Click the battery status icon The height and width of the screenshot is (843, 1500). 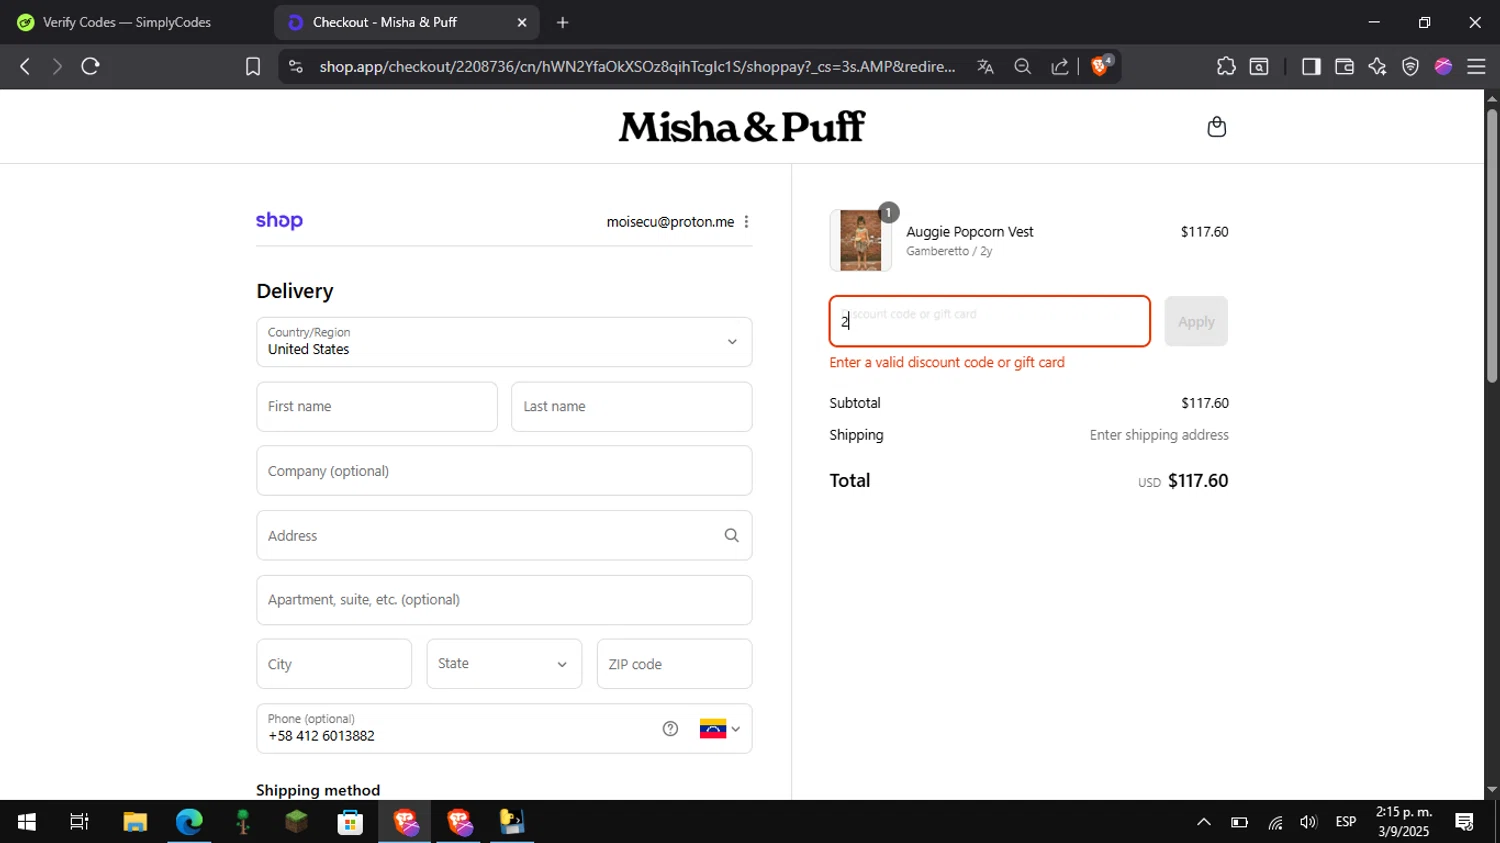click(x=1240, y=822)
